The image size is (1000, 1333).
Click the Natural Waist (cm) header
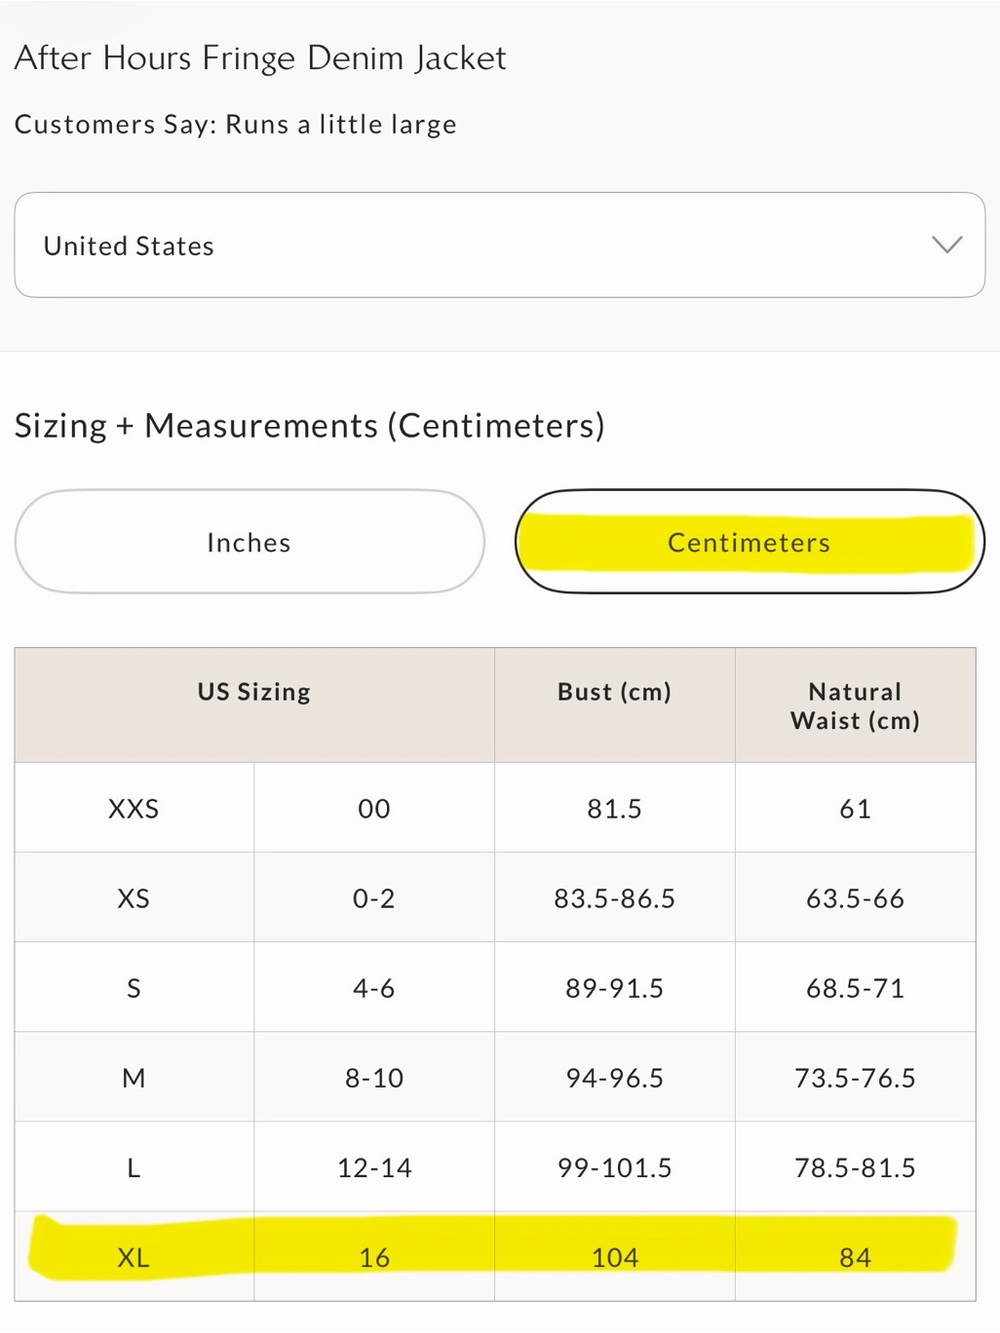pos(855,705)
